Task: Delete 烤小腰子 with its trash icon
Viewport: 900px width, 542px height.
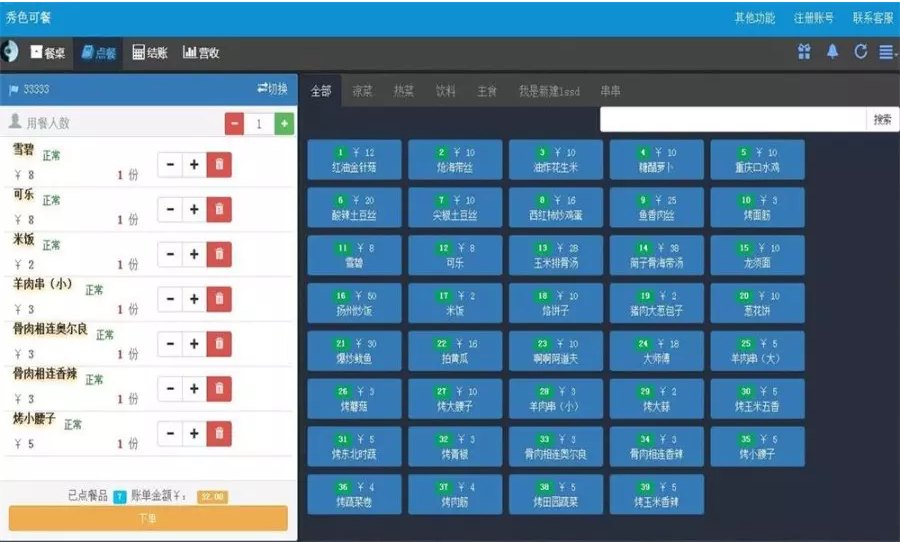Action: pyautogui.click(x=219, y=433)
